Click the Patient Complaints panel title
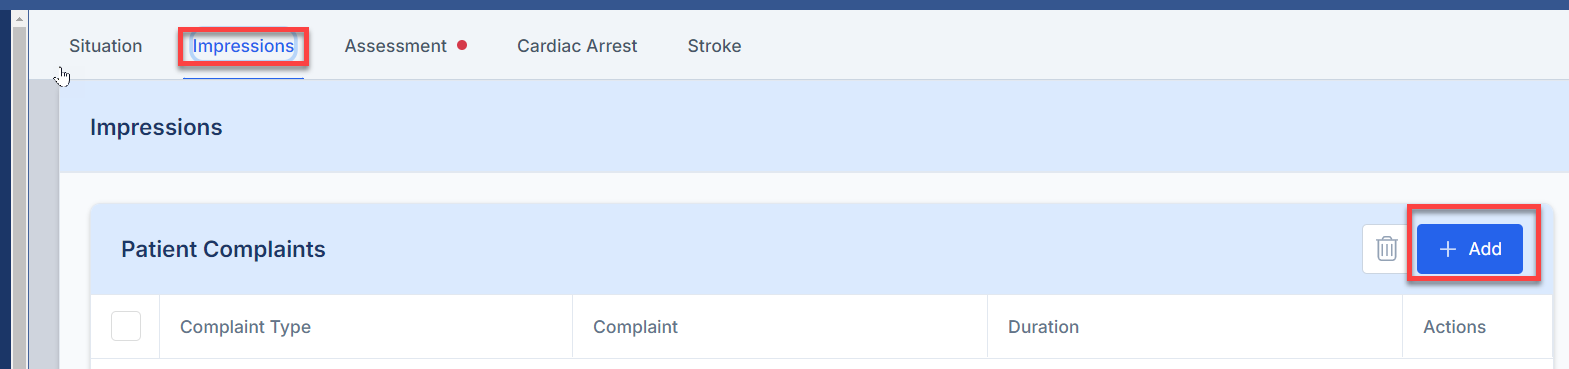The width and height of the screenshot is (1569, 369). pos(223,249)
